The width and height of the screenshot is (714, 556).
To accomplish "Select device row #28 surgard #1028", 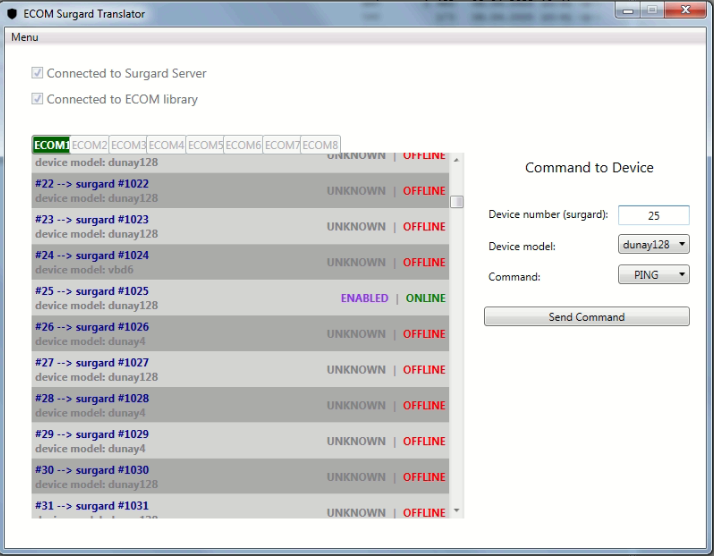I will (240, 405).
